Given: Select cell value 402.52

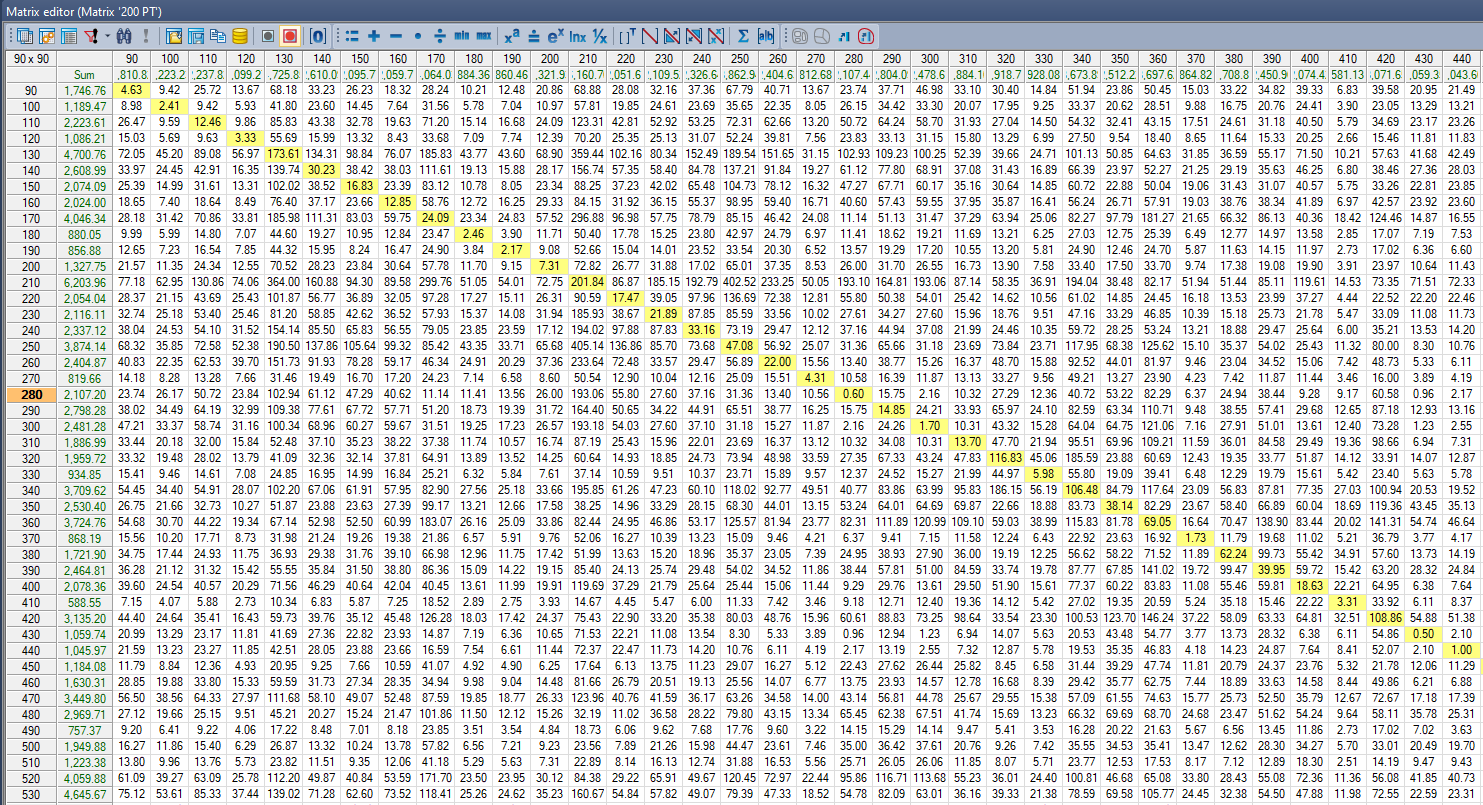Looking at the screenshot, I should tap(738, 282).
